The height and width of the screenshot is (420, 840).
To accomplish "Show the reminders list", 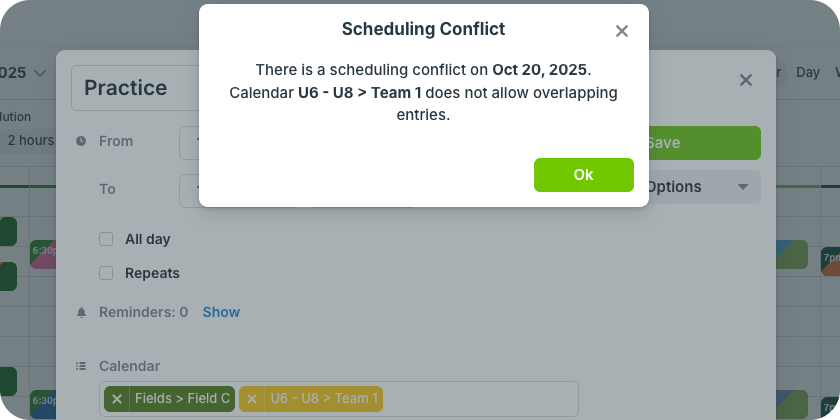I will coord(221,312).
